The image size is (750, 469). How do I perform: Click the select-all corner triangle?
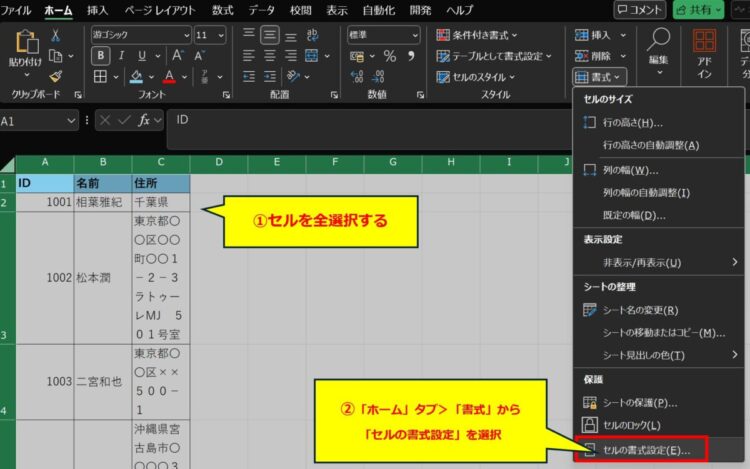(x=7, y=165)
